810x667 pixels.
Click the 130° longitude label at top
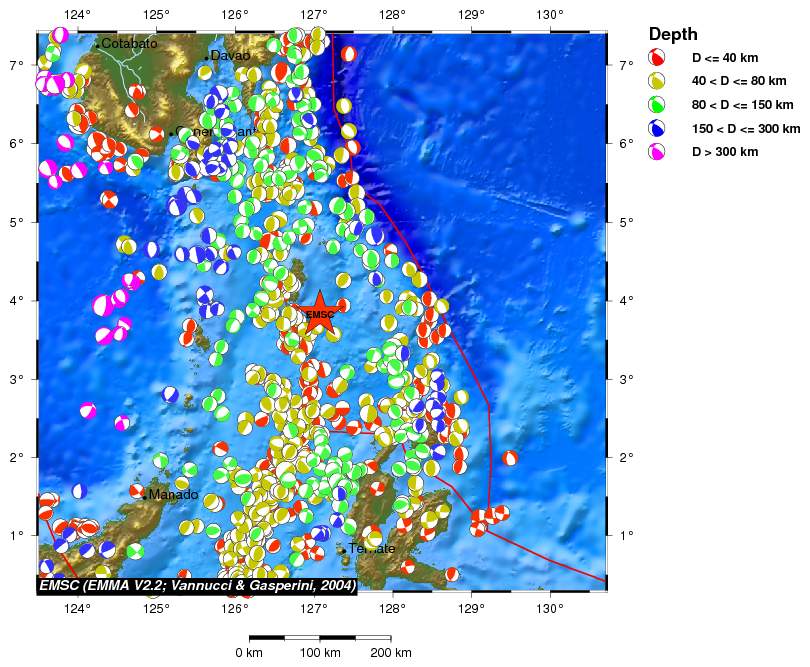pyautogui.click(x=550, y=15)
